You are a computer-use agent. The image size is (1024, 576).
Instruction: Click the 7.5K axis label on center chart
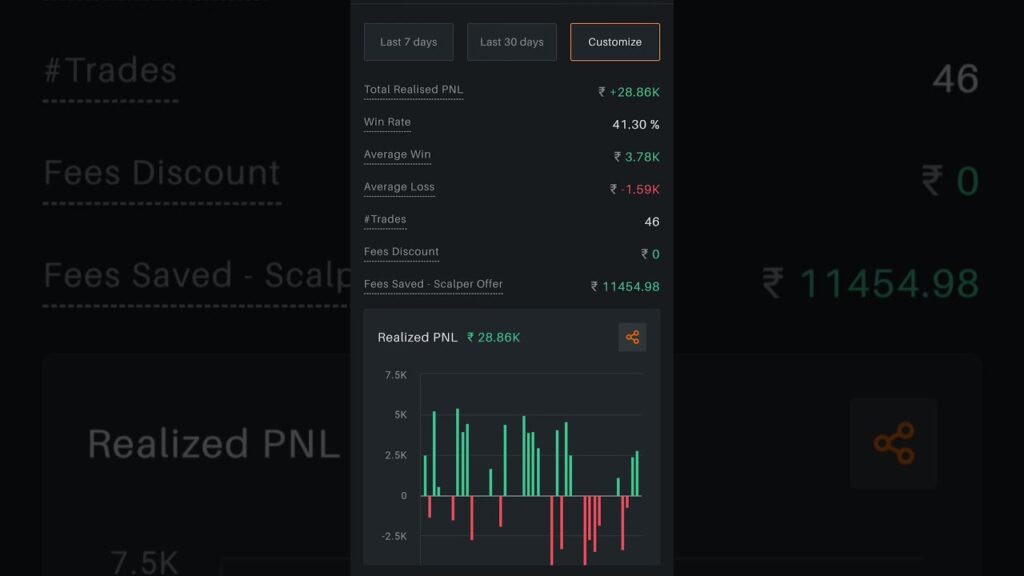(395, 375)
